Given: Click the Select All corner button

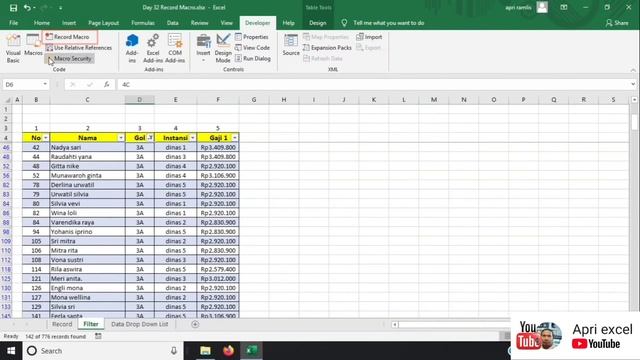Looking at the screenshot, I should (7, 100).
